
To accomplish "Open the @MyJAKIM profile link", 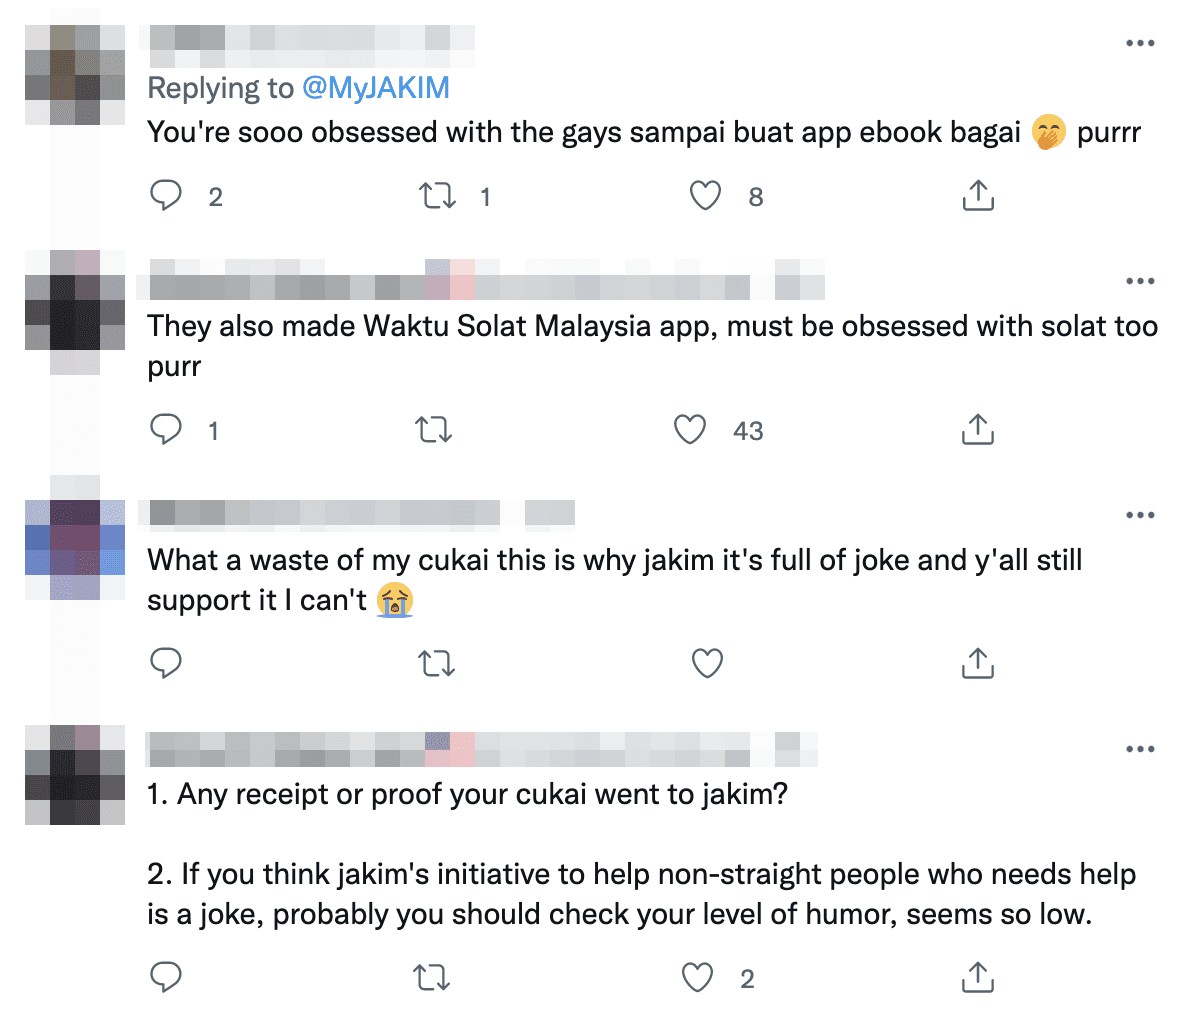I will coord(375,88).
